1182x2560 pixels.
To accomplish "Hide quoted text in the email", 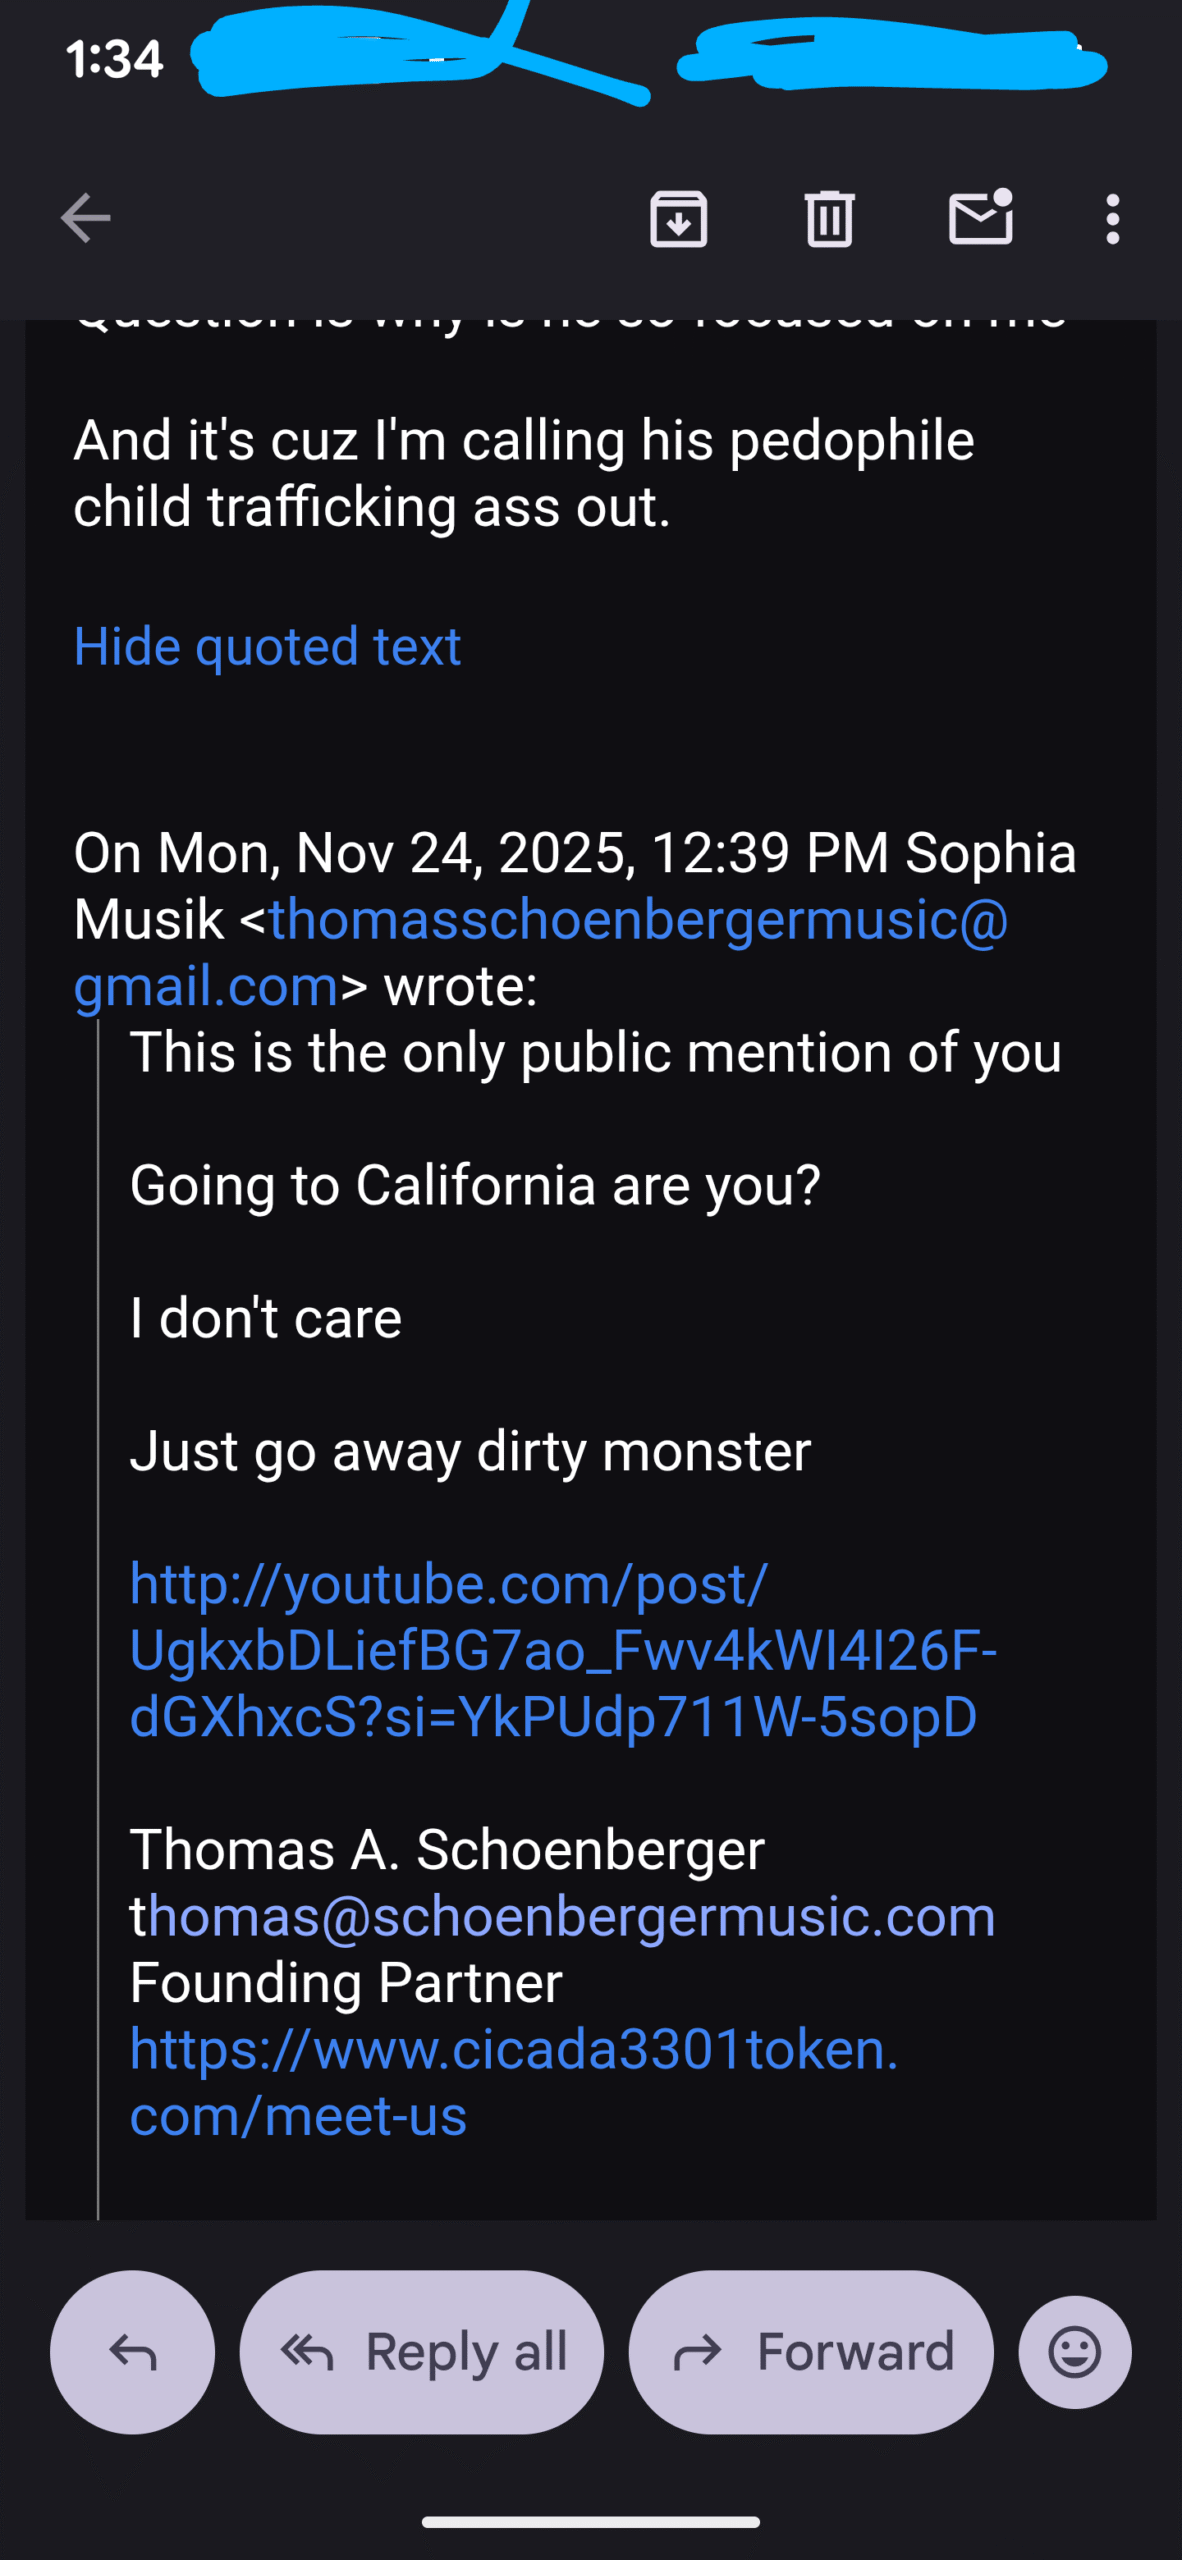I will click(267, 646).
